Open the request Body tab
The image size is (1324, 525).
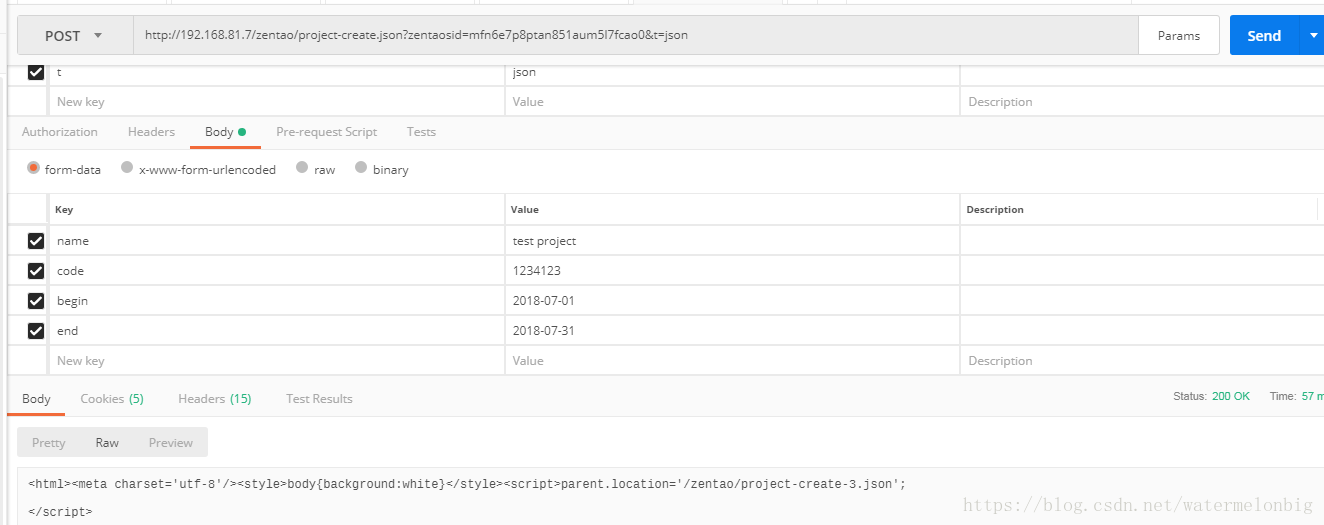[x=225, y=132]
